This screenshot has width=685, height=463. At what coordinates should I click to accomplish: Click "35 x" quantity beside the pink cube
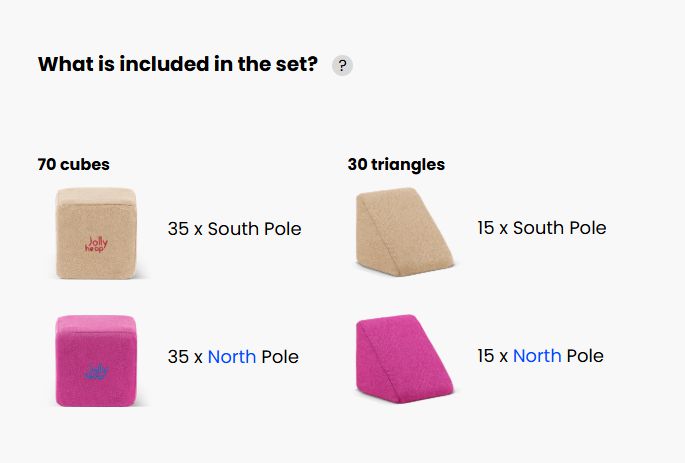[184, 357]
